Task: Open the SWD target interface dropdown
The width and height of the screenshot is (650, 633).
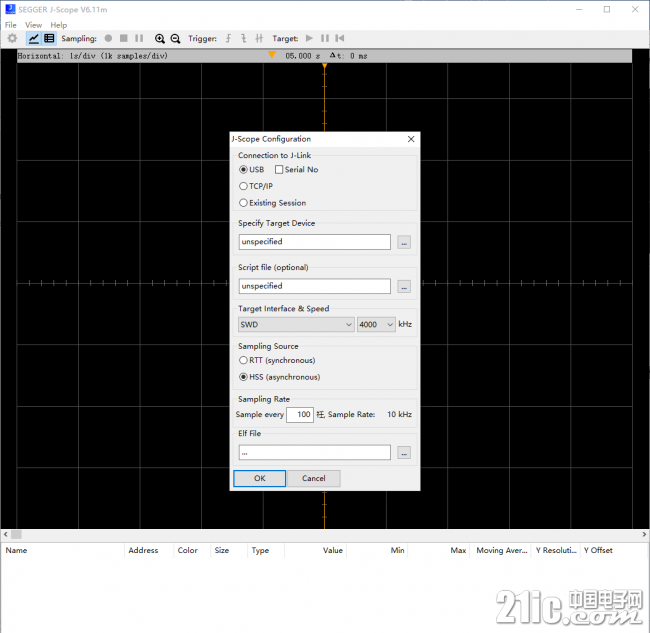Action: [296, 325]
